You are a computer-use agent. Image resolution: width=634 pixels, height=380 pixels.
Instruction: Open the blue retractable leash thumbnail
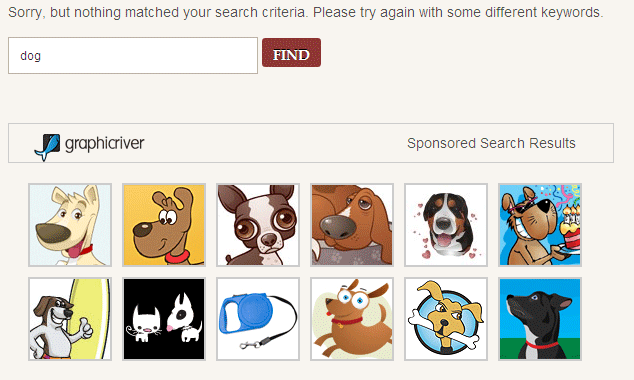(x=258, y=319)
